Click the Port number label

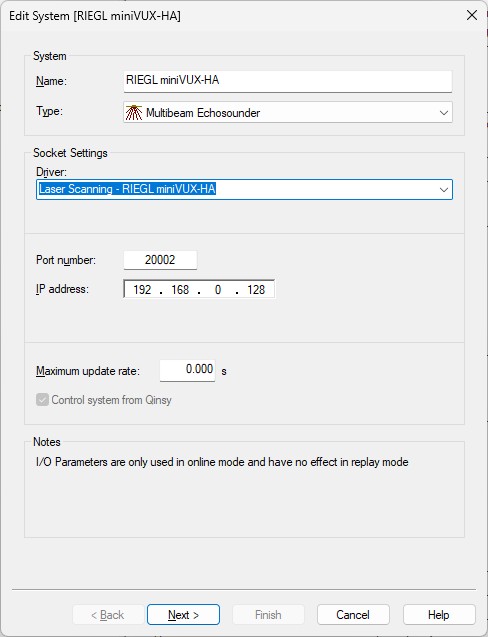[x=66, y=260]
